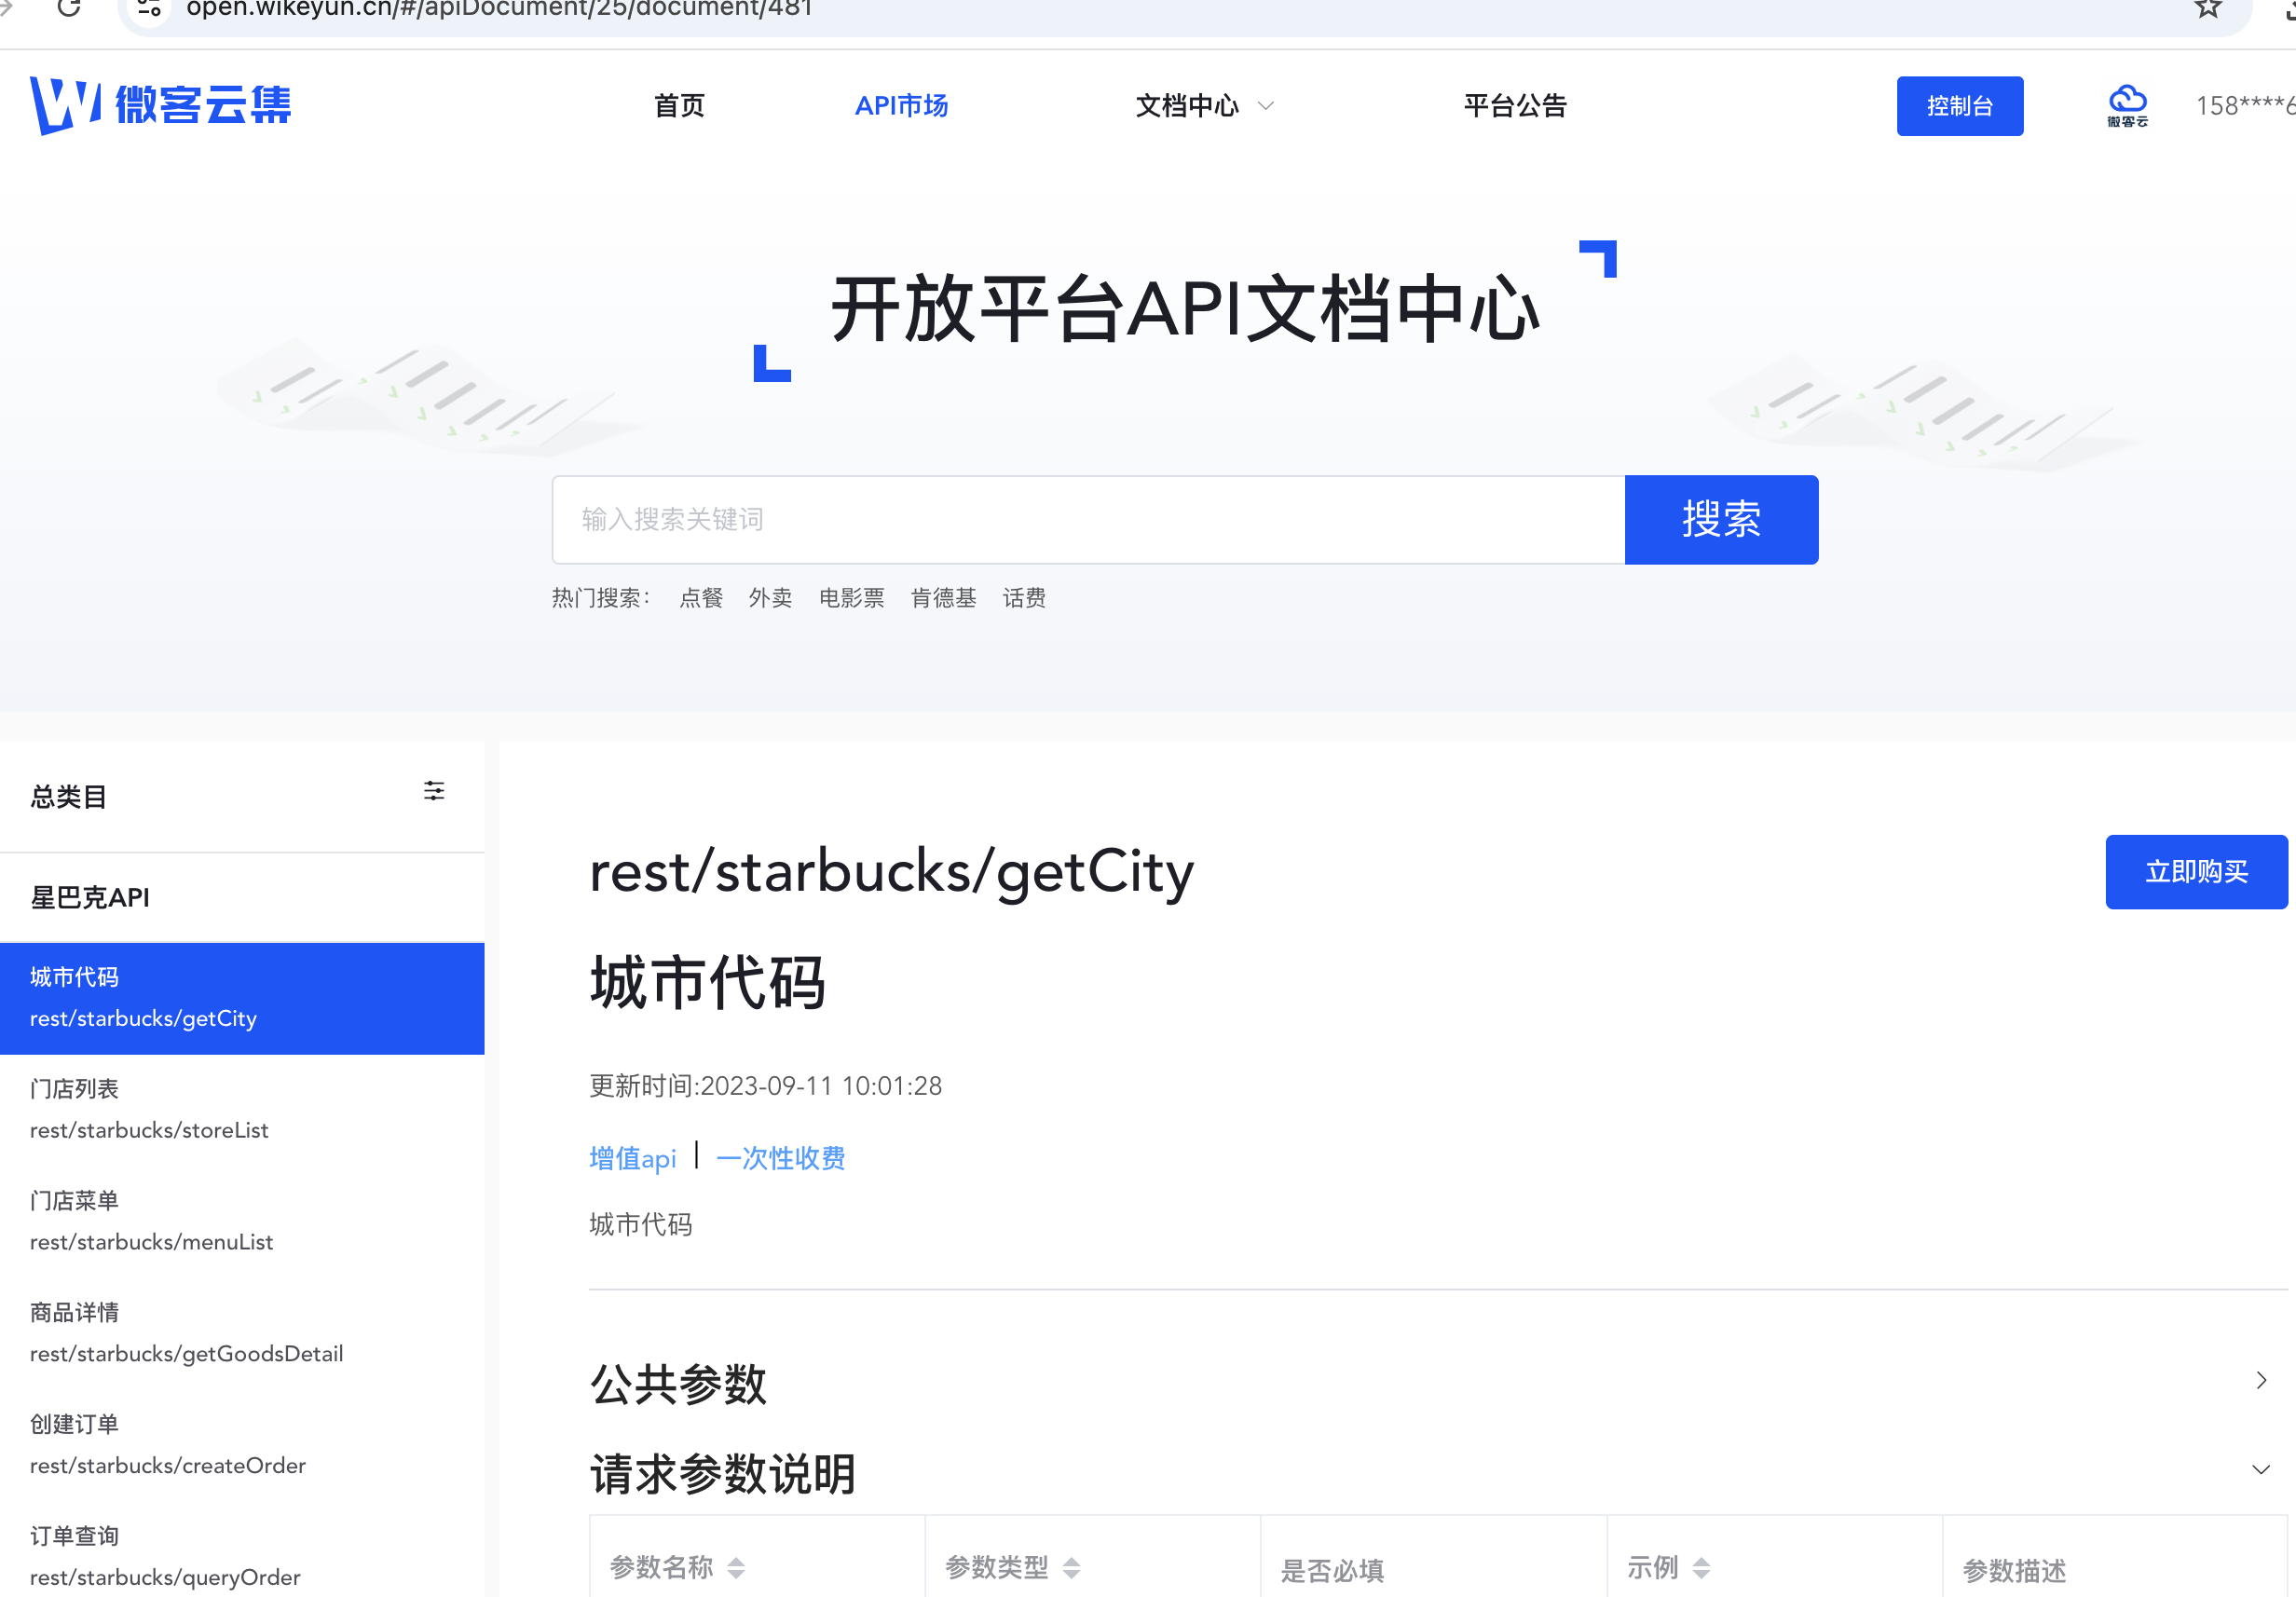
Task: Click the 星巴克API category heading
Action: point(90,898)
